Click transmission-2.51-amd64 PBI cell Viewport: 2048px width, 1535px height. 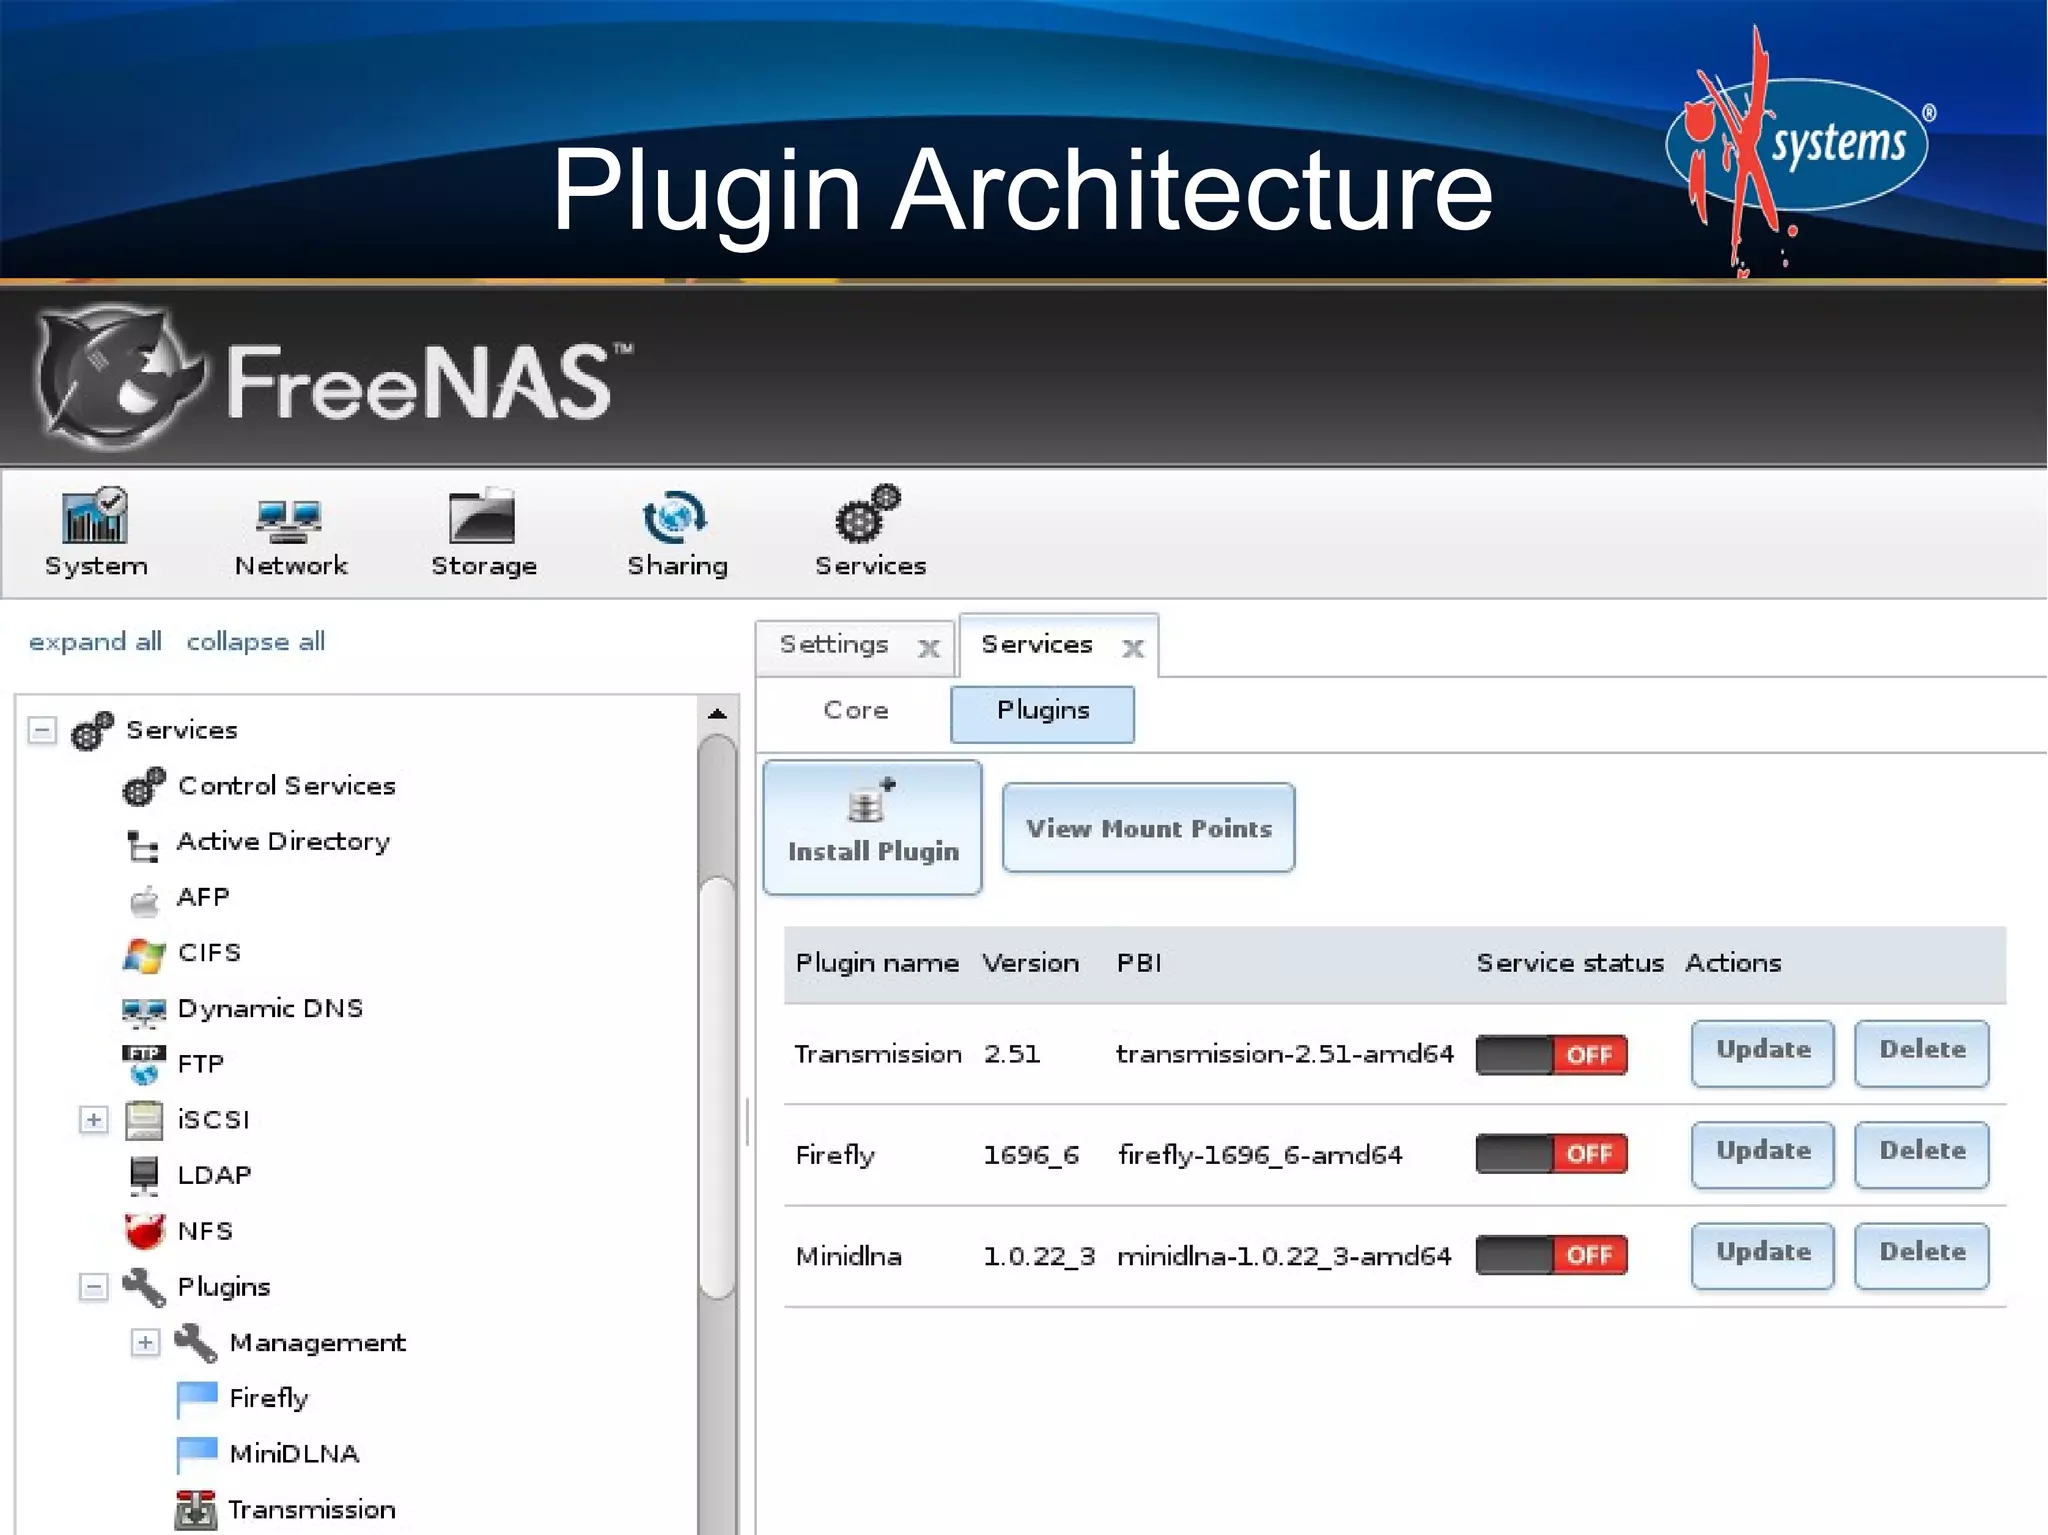coord(1284,1054)
